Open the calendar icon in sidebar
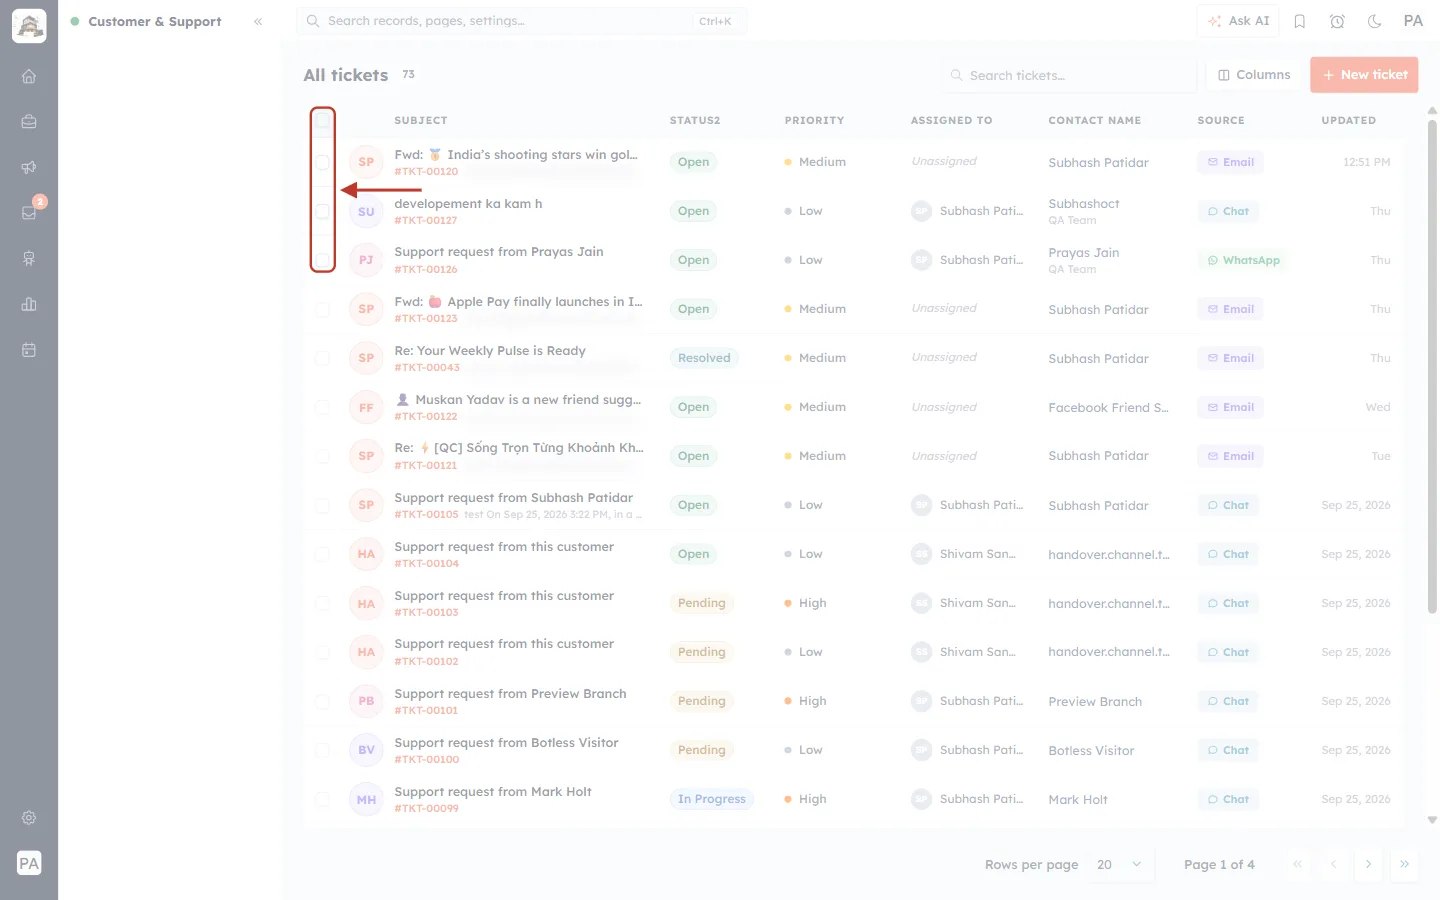Viewport: 1440px width, 900px height. 29,350
